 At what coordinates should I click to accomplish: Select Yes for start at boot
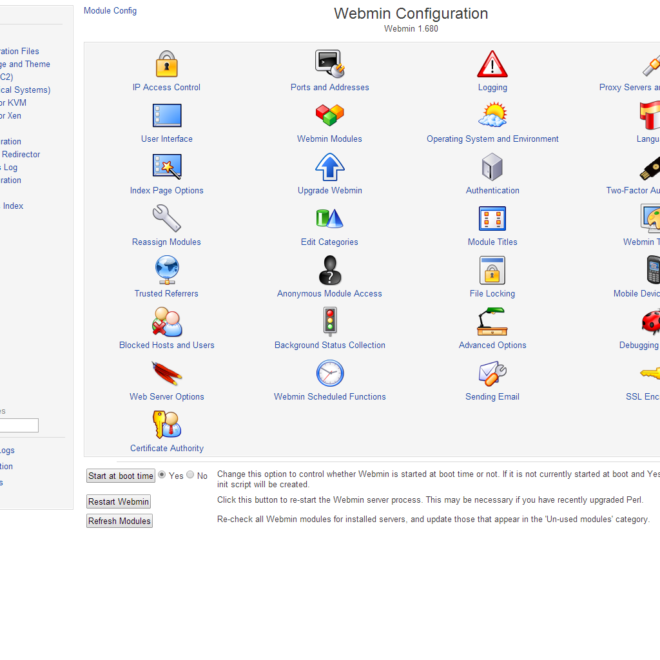point(162,475)
